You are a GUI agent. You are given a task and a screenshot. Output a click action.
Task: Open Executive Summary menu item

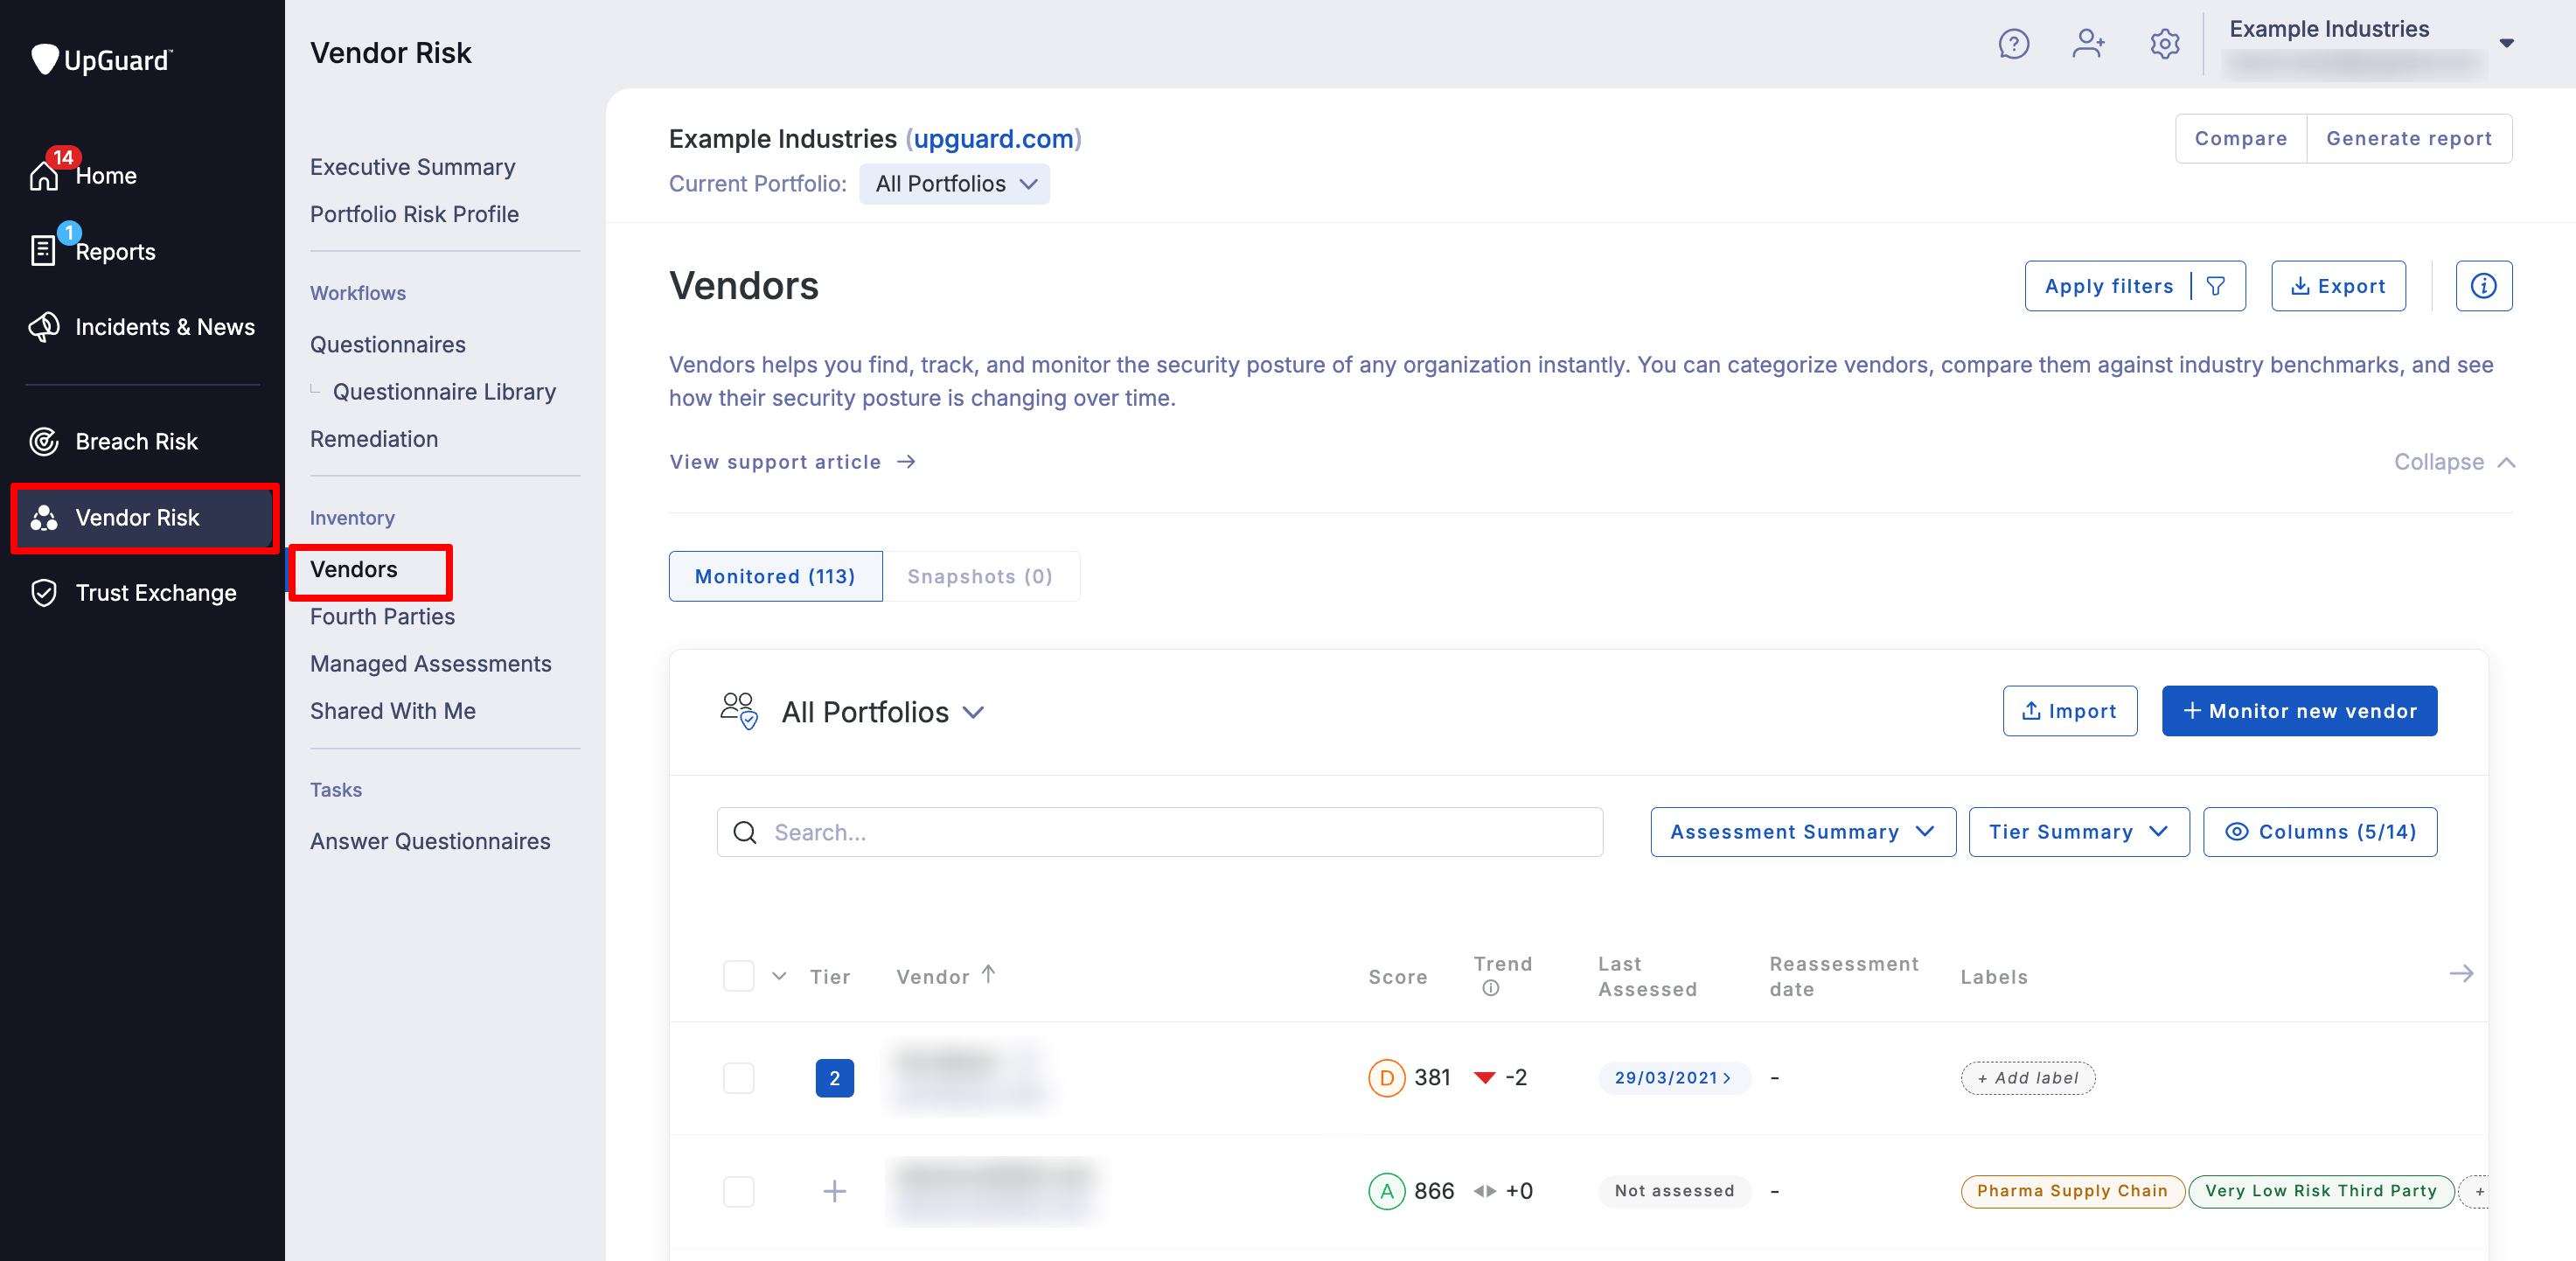pyautogui.click(x=412, y=167)
